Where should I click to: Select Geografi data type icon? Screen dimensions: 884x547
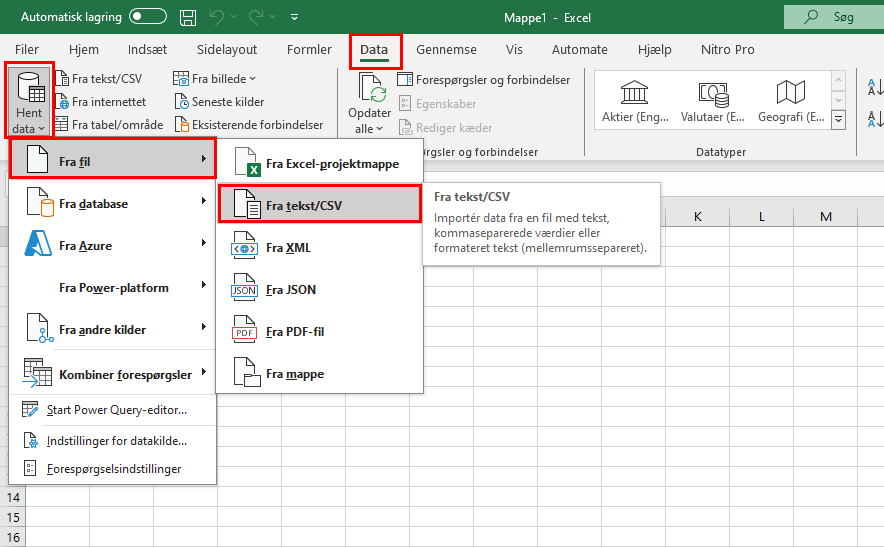point(790,92)
